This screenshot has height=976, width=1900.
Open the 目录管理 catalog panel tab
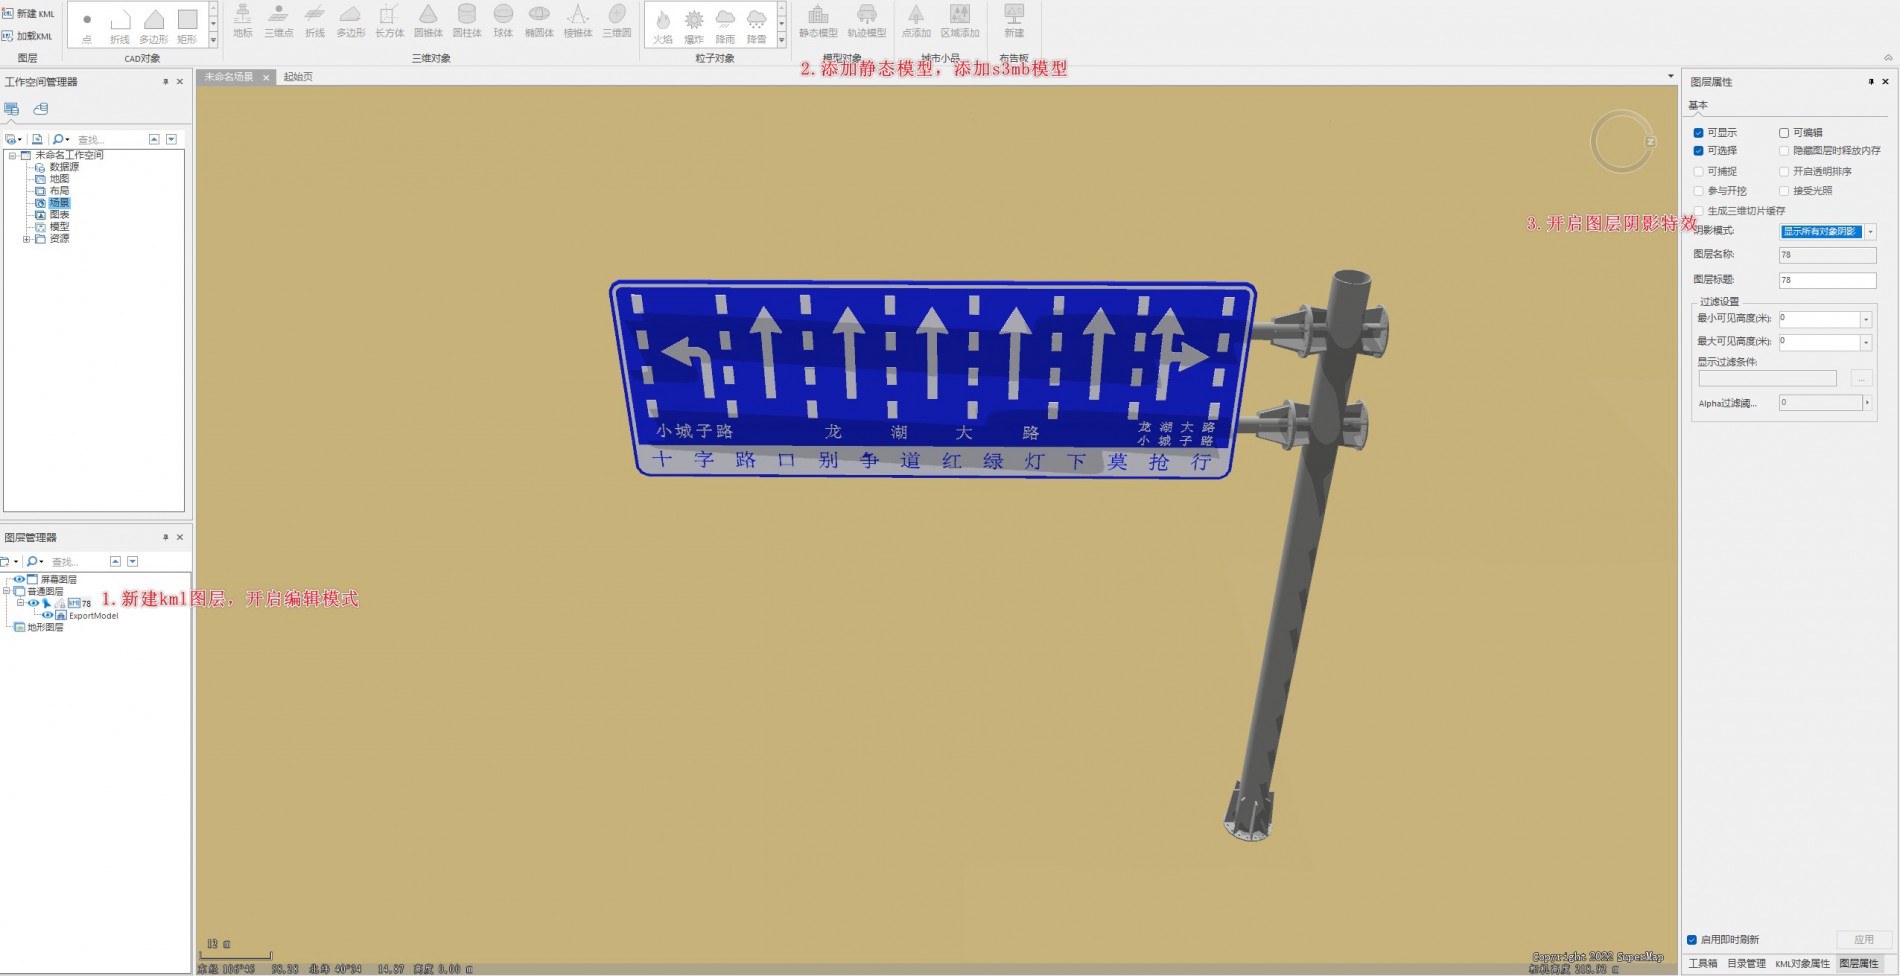point(1746,964)
